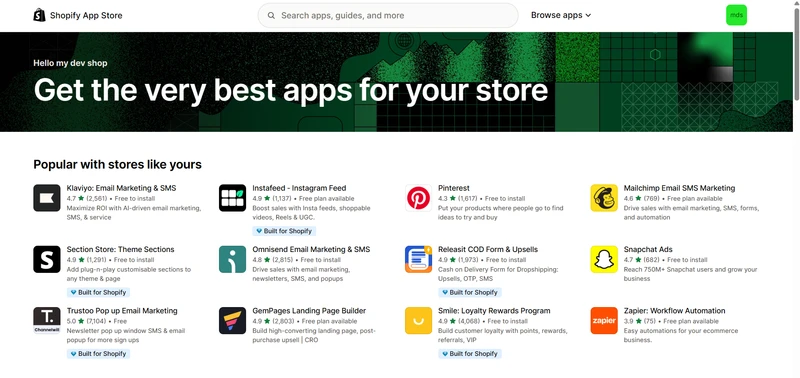800x378 pixels.
Task: Open Mailchimp Email SMS Marketing title
Action: tap(679, 188)
